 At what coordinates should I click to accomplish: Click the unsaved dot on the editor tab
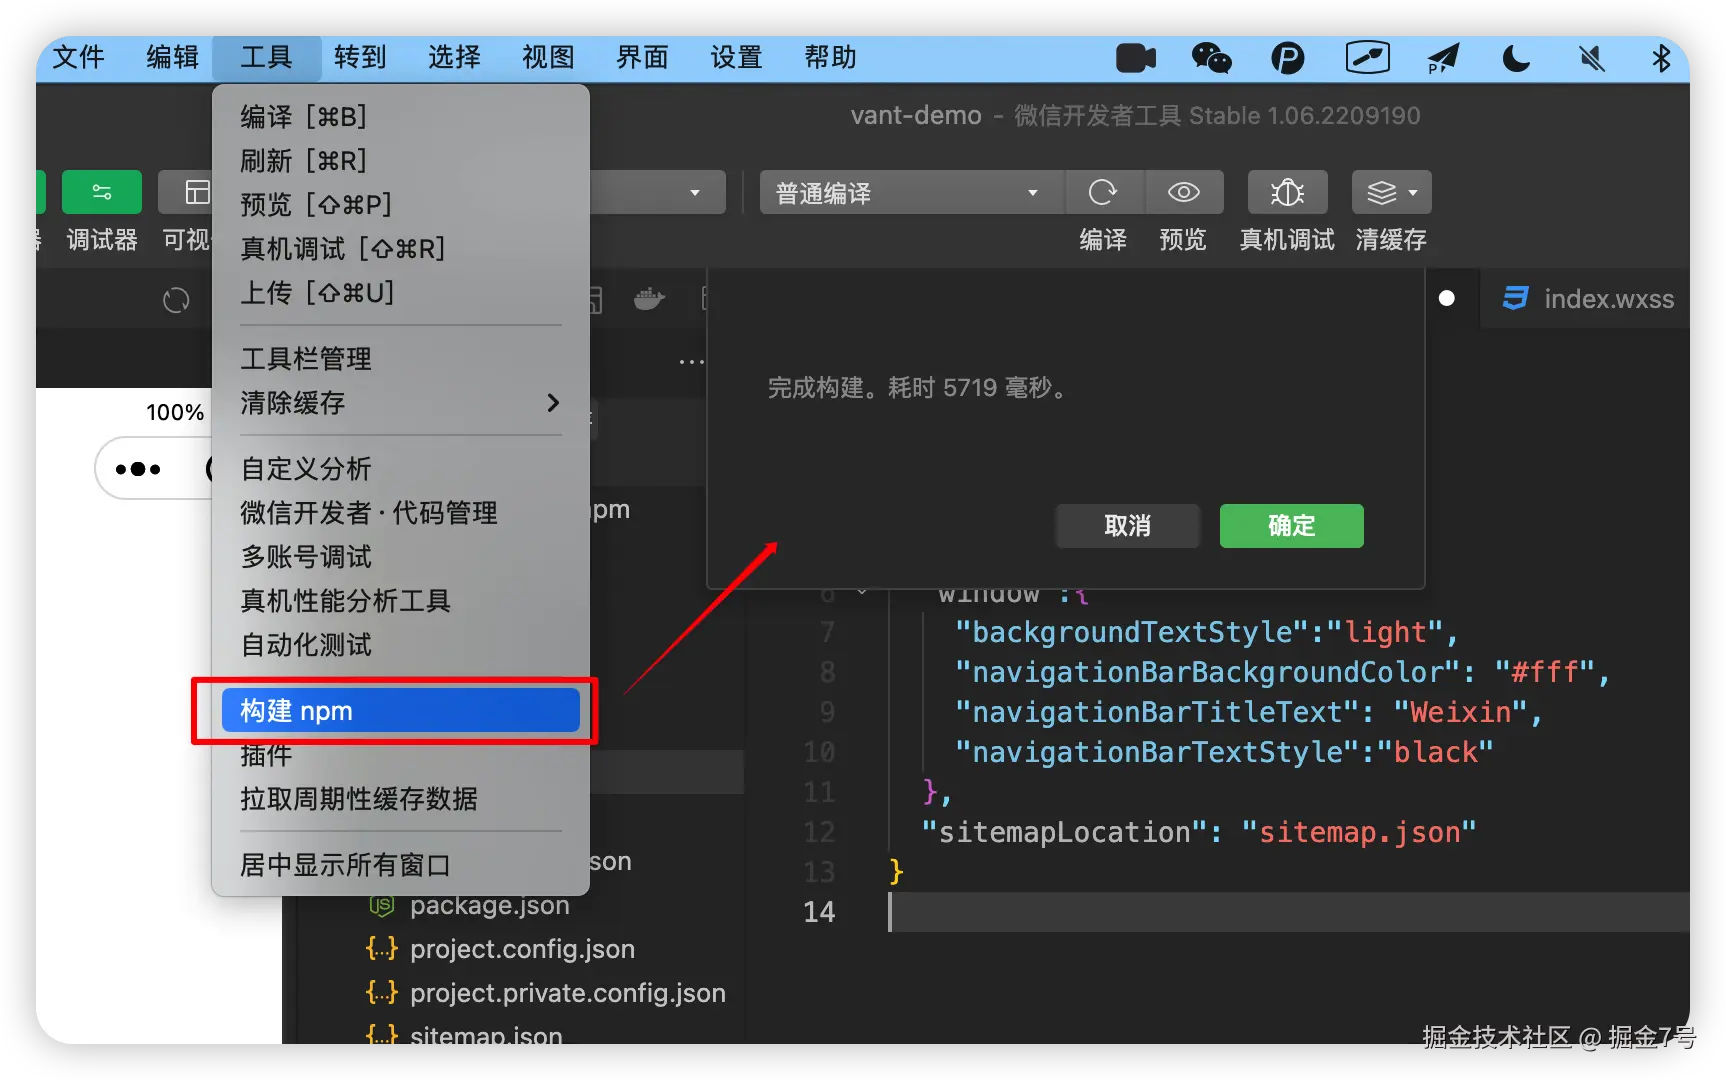point(1446,298)
